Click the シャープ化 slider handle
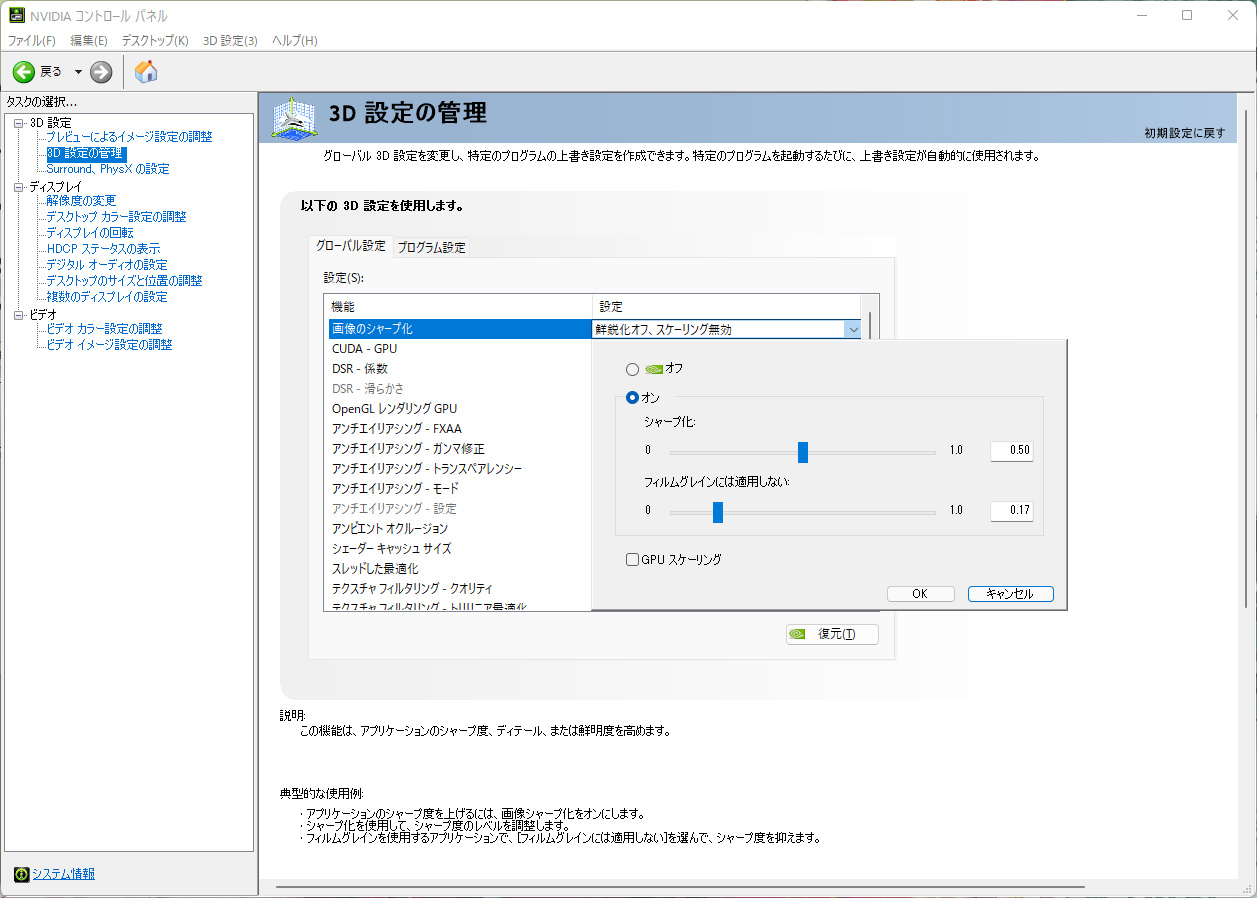This screenshot has height=898, width=1257. pos(803,452)
